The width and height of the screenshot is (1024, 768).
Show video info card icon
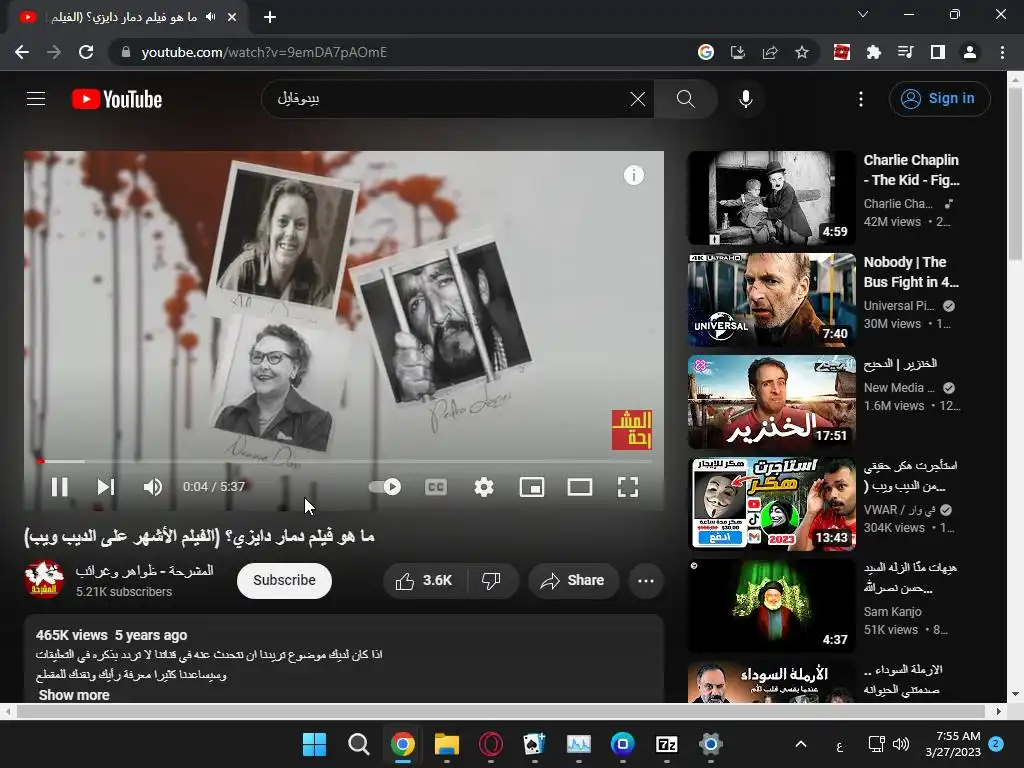[633, 175]
